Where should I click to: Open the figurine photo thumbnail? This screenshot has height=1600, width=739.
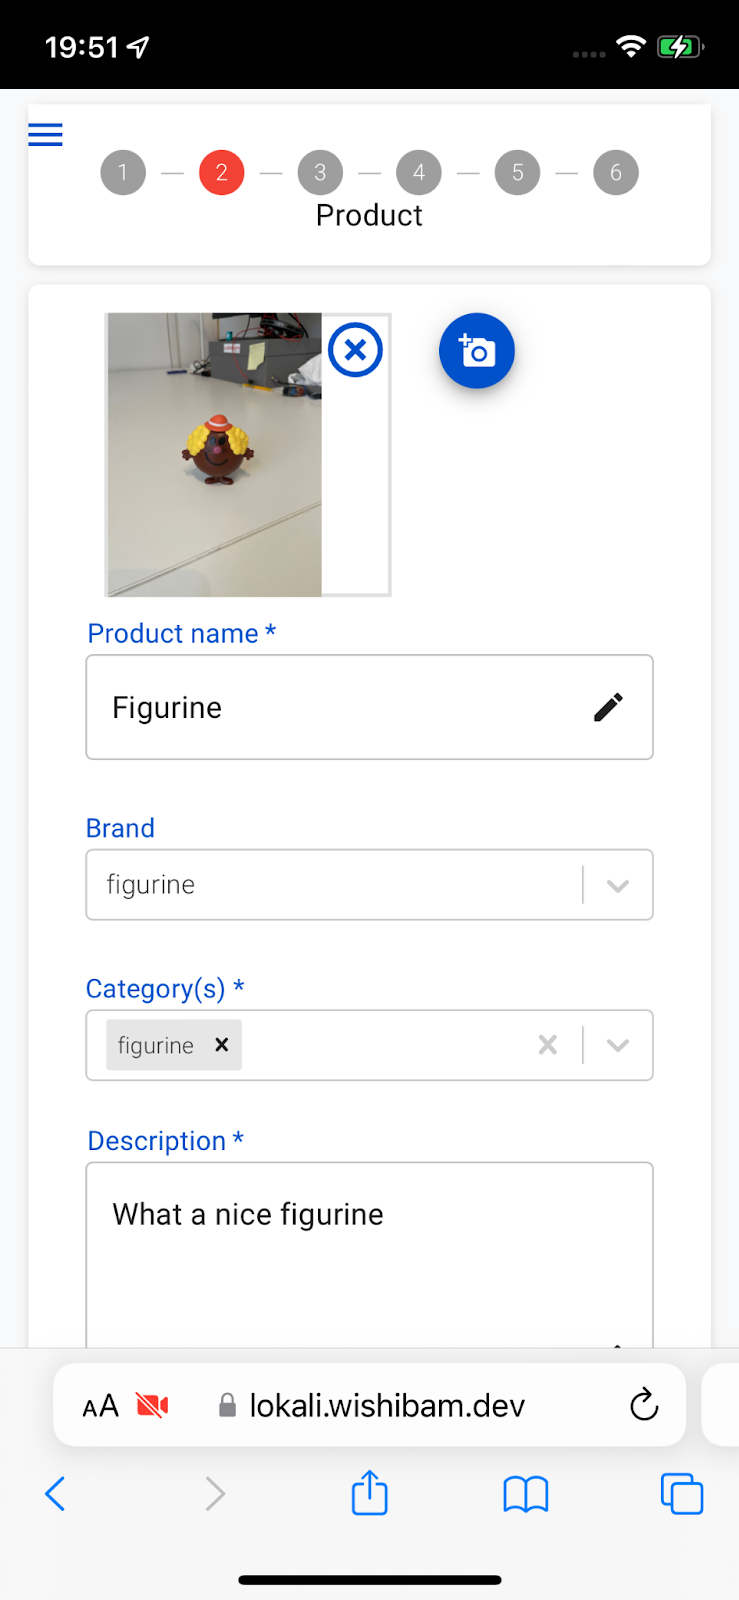(215, 455)
